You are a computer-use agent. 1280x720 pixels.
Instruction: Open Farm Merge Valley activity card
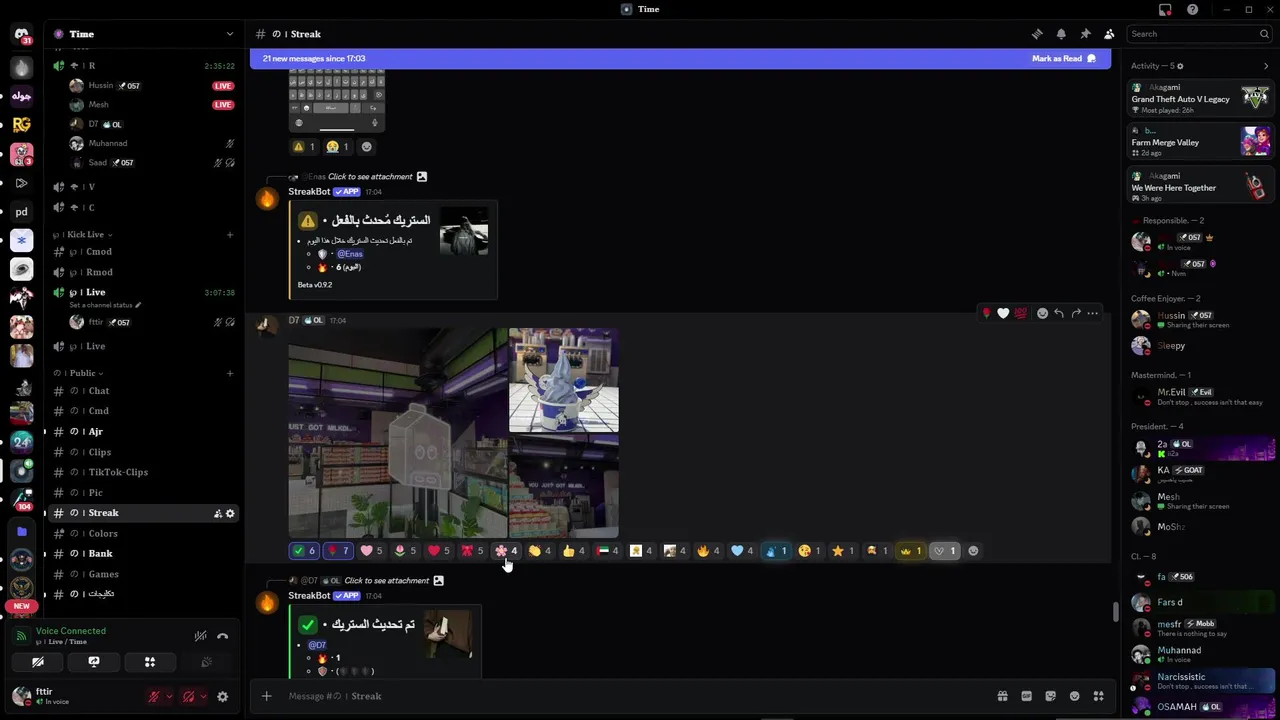(1199, 141)
